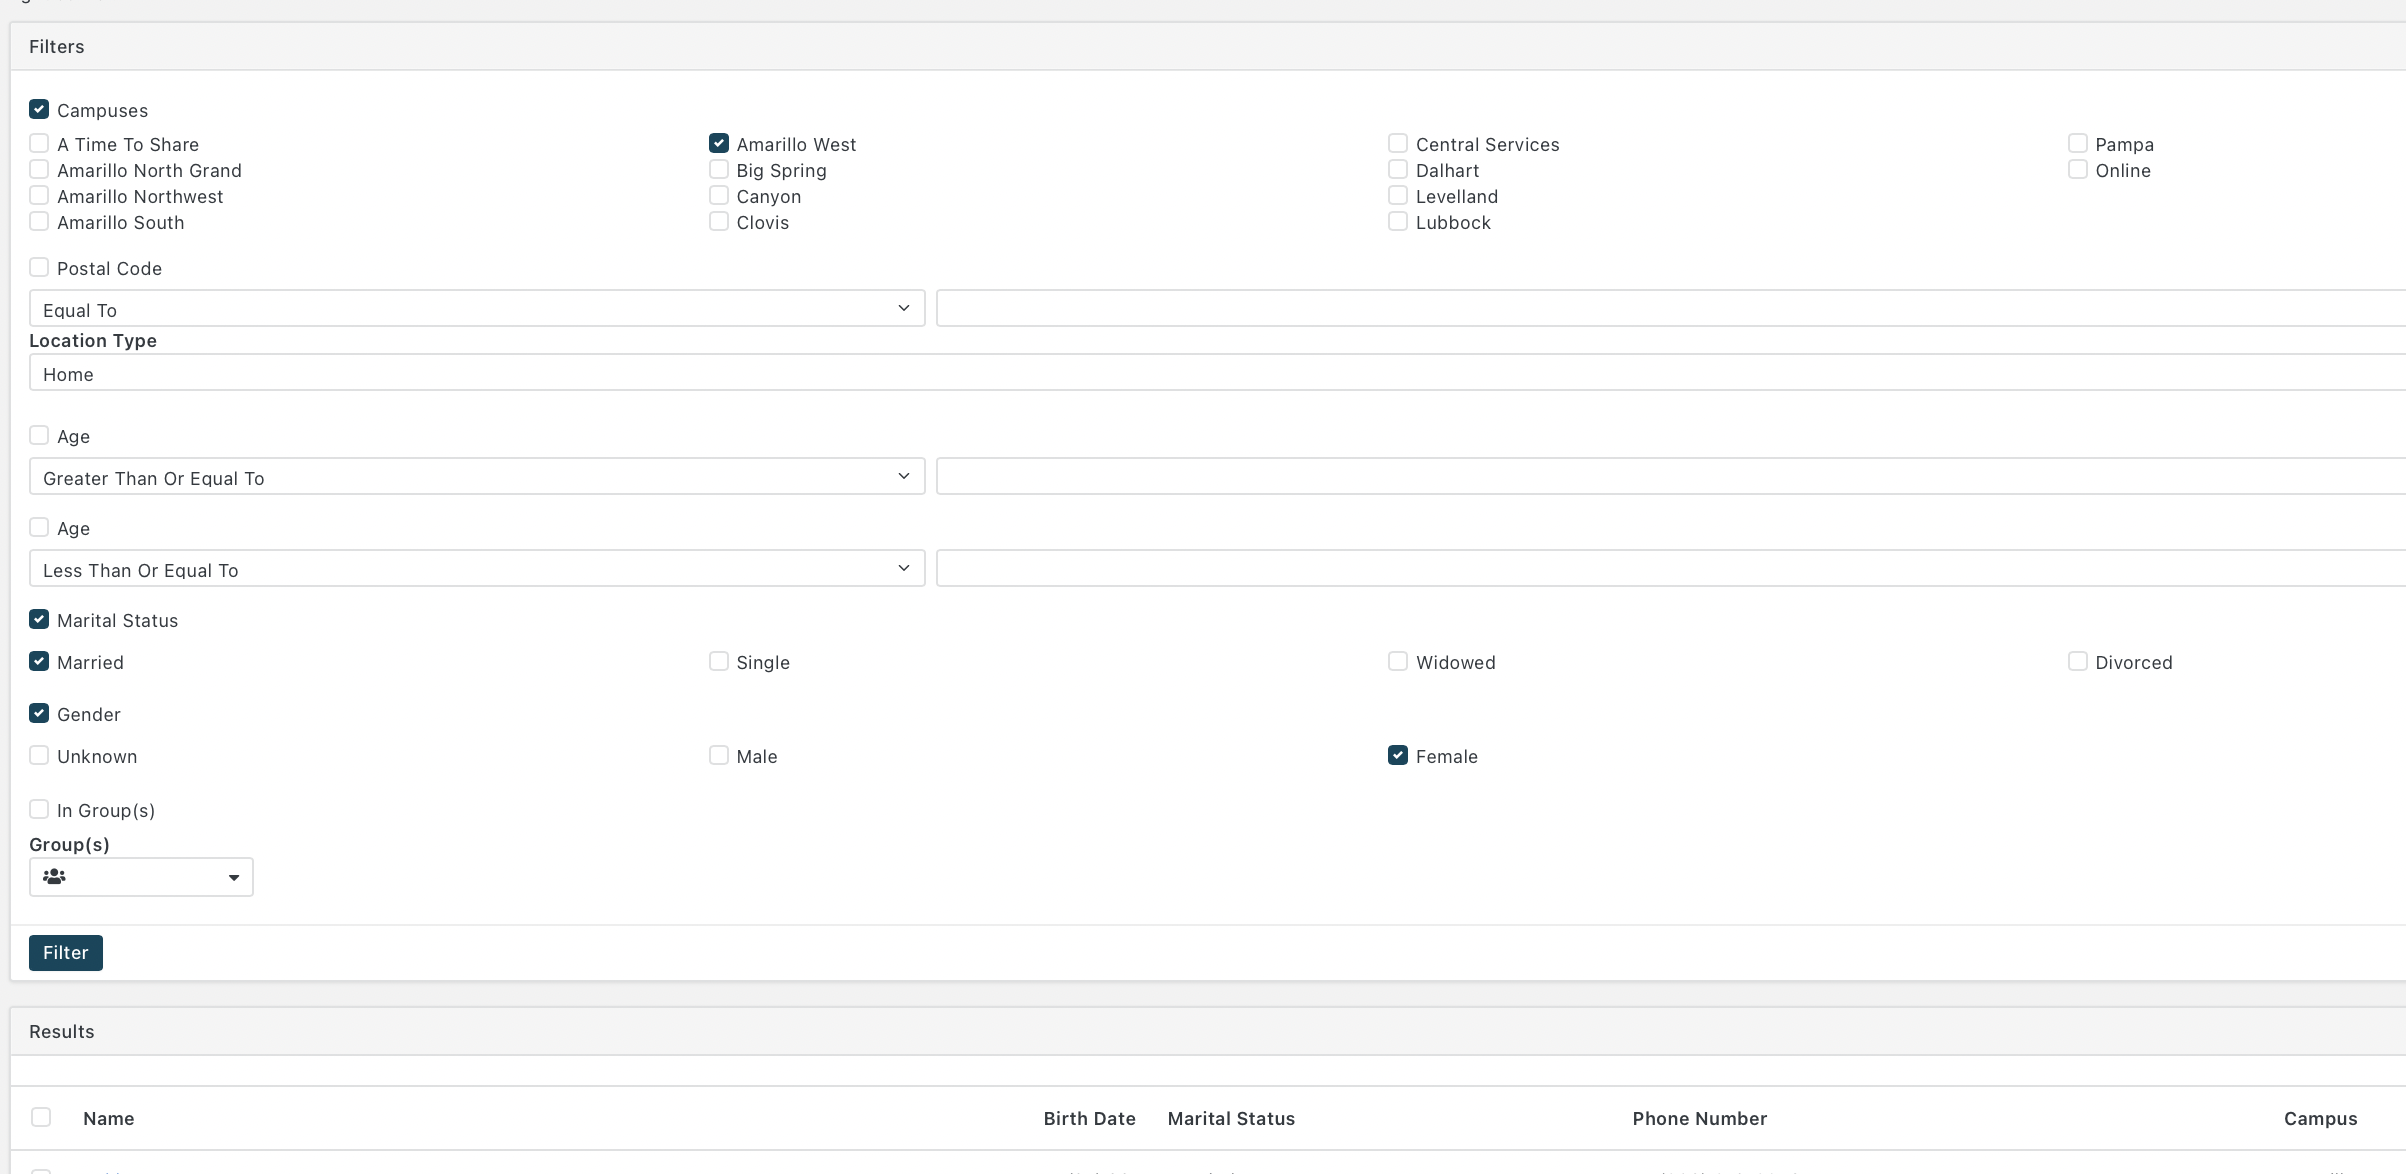Image resolution: width=2406 pixels, height=1174 pixels.
Task: Open the Greater Than Or Equal To dropdown
Action: click(x=477, y=476)
